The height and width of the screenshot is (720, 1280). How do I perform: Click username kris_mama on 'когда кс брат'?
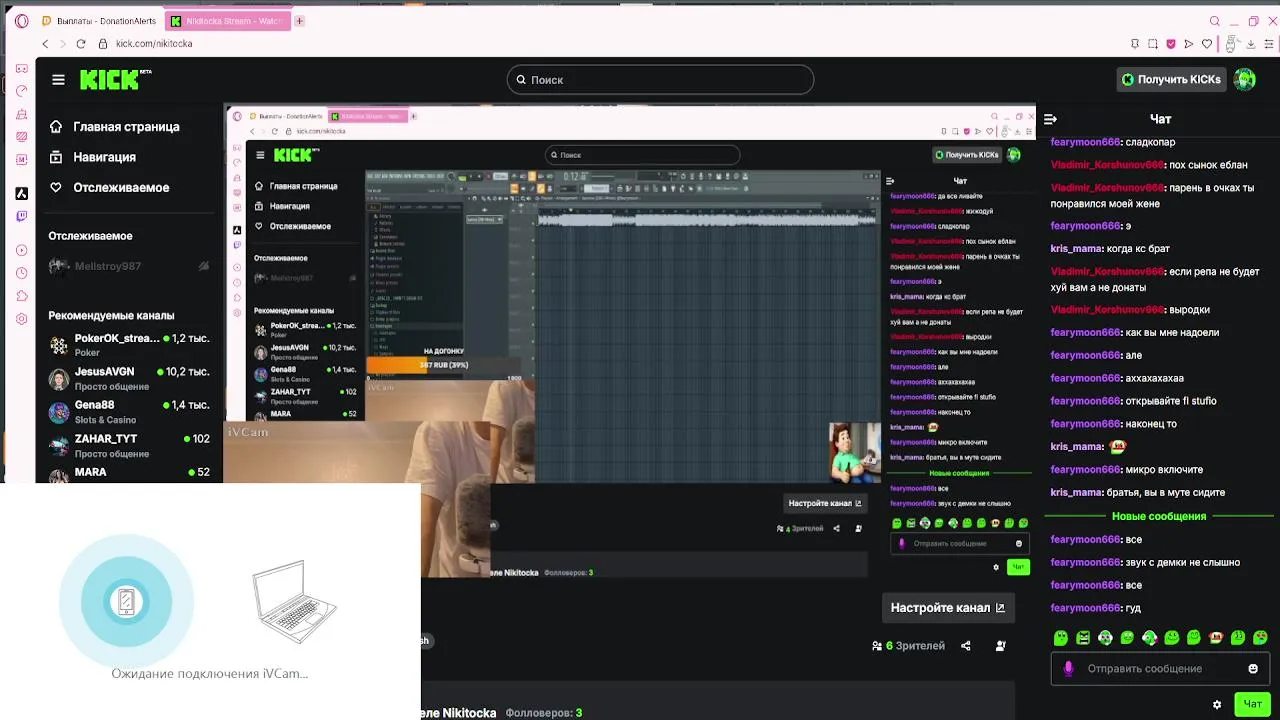click(x=1075, y=249)
